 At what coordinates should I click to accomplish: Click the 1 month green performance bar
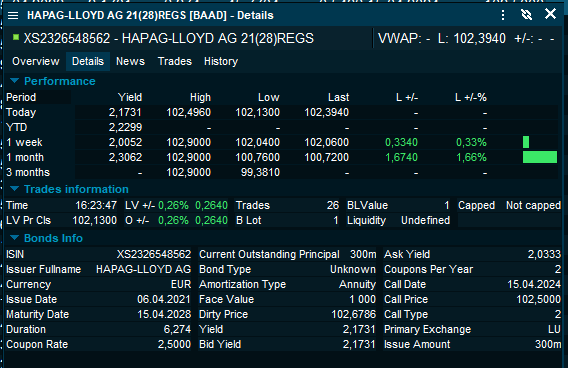(540, 157)
